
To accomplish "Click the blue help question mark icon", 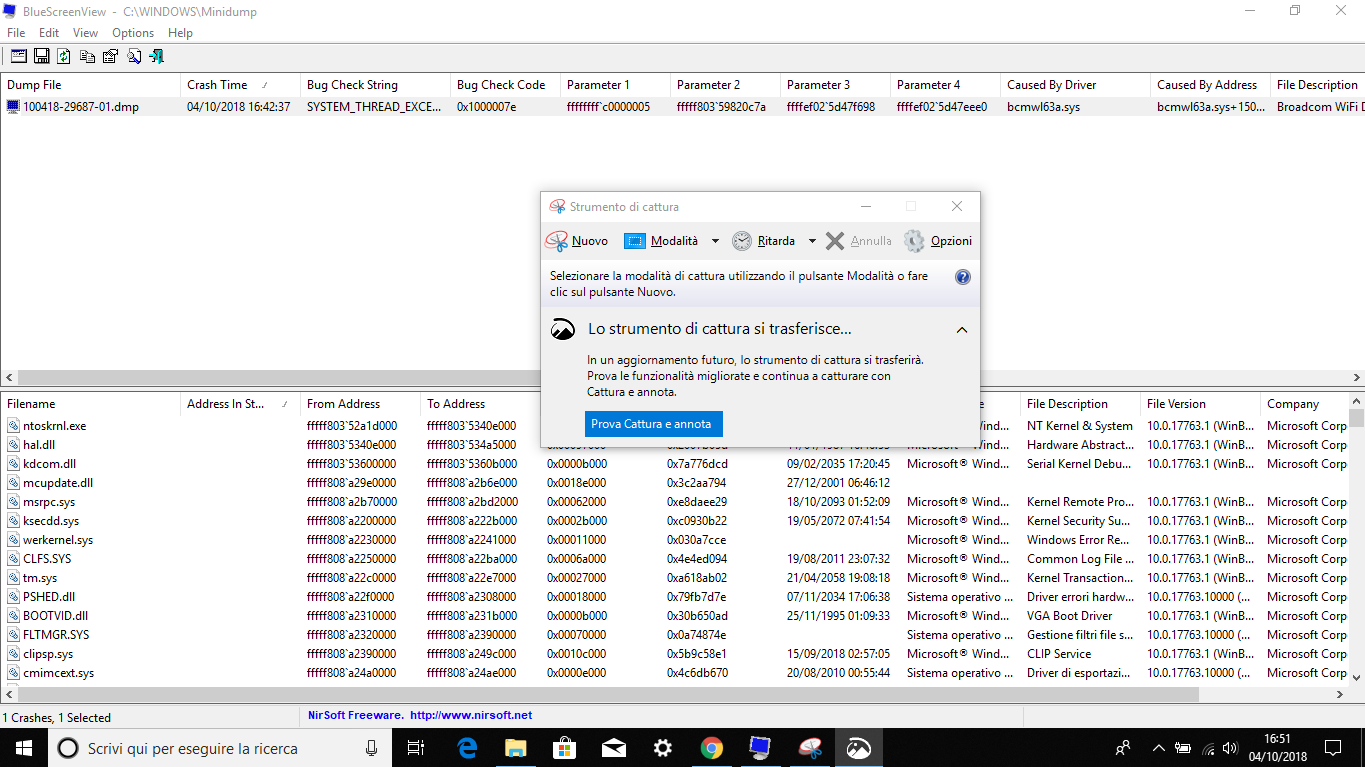I will tap(963, 277).
